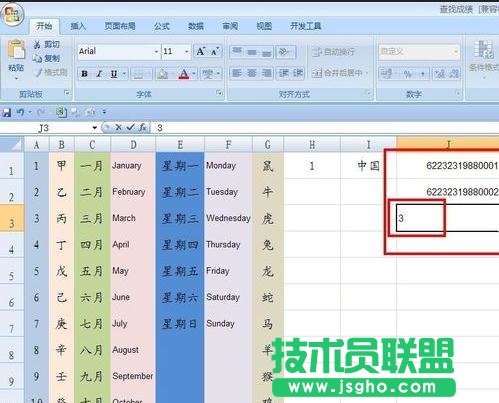Cancel the formula bar entry
The width and height of the screenshot is (499, 403).
118,127
